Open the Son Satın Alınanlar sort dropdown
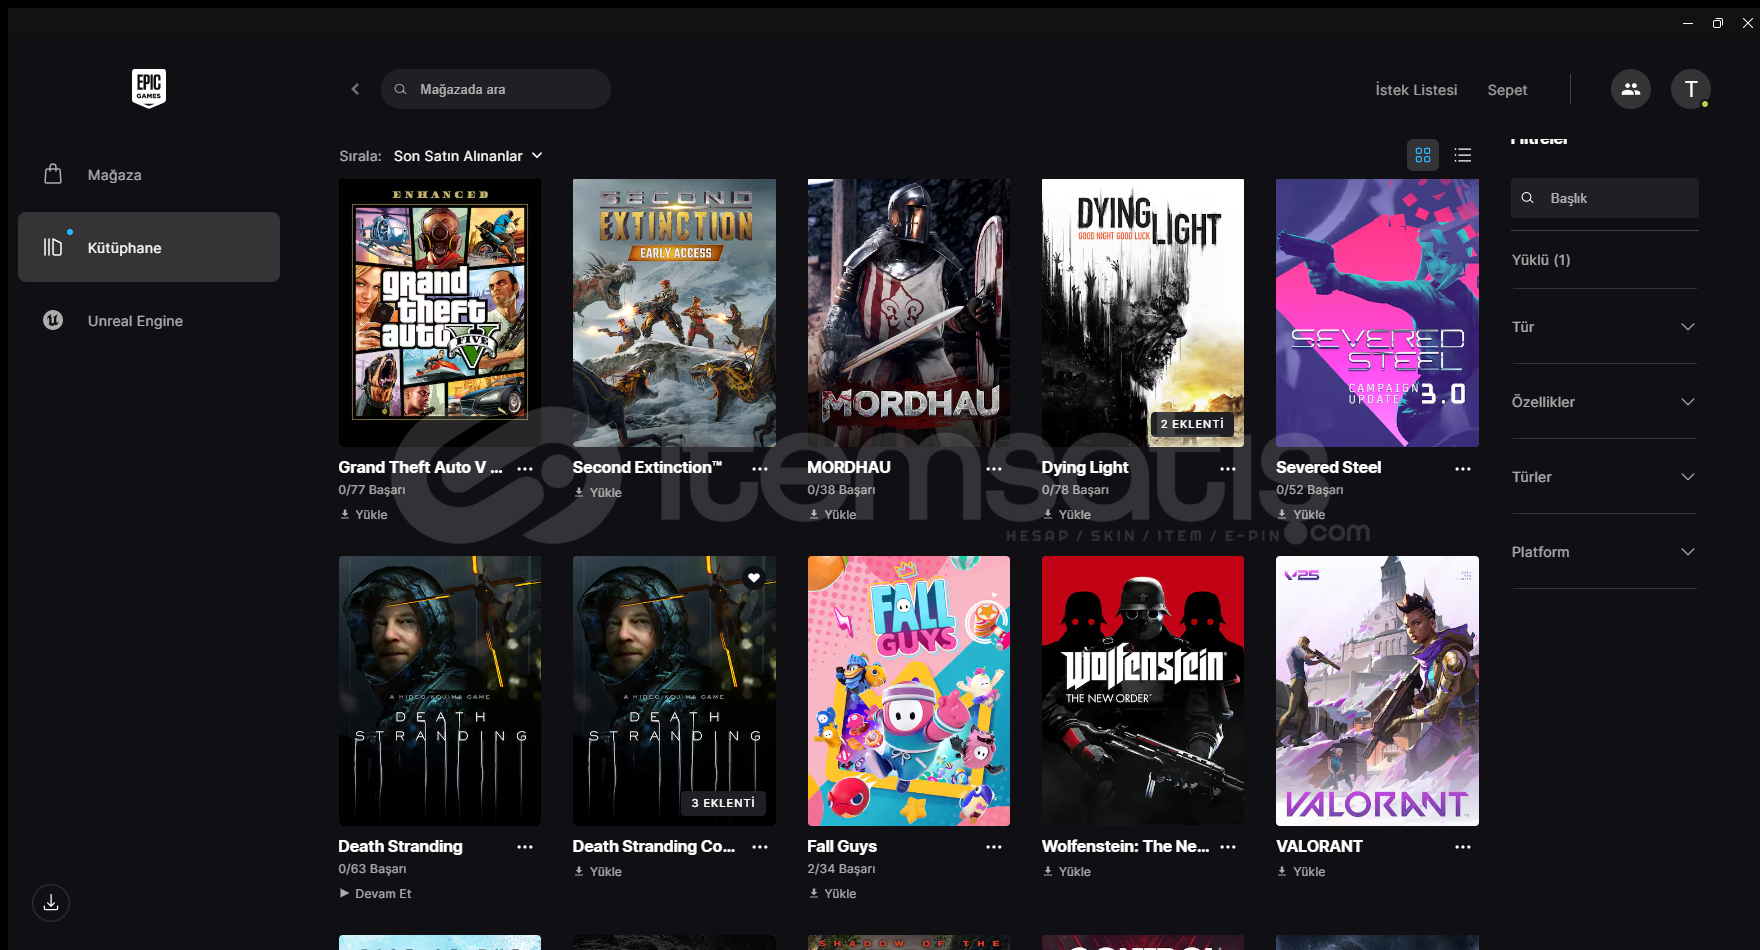1760x950 pixels. (x=468, y=156)
